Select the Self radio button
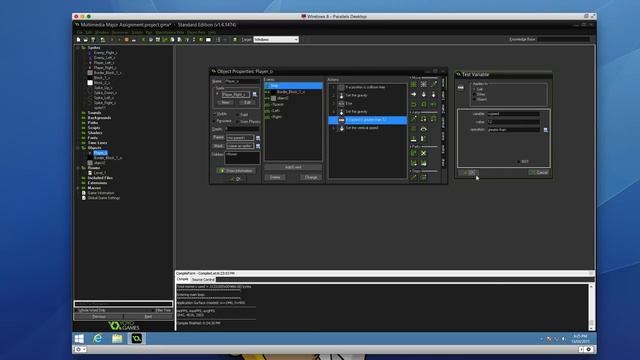The width and height of the screenshot is (640, 360). click(474, 89)
